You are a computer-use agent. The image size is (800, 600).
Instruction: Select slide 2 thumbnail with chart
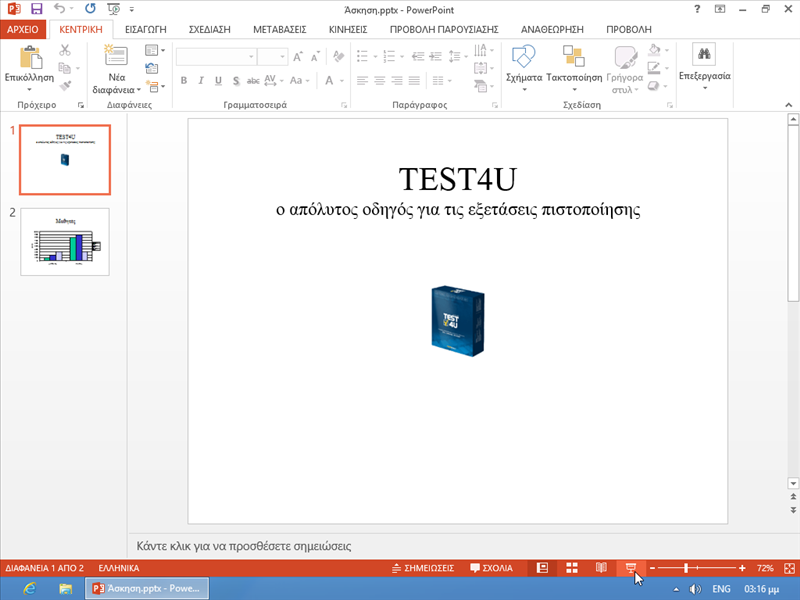[65, 242]
